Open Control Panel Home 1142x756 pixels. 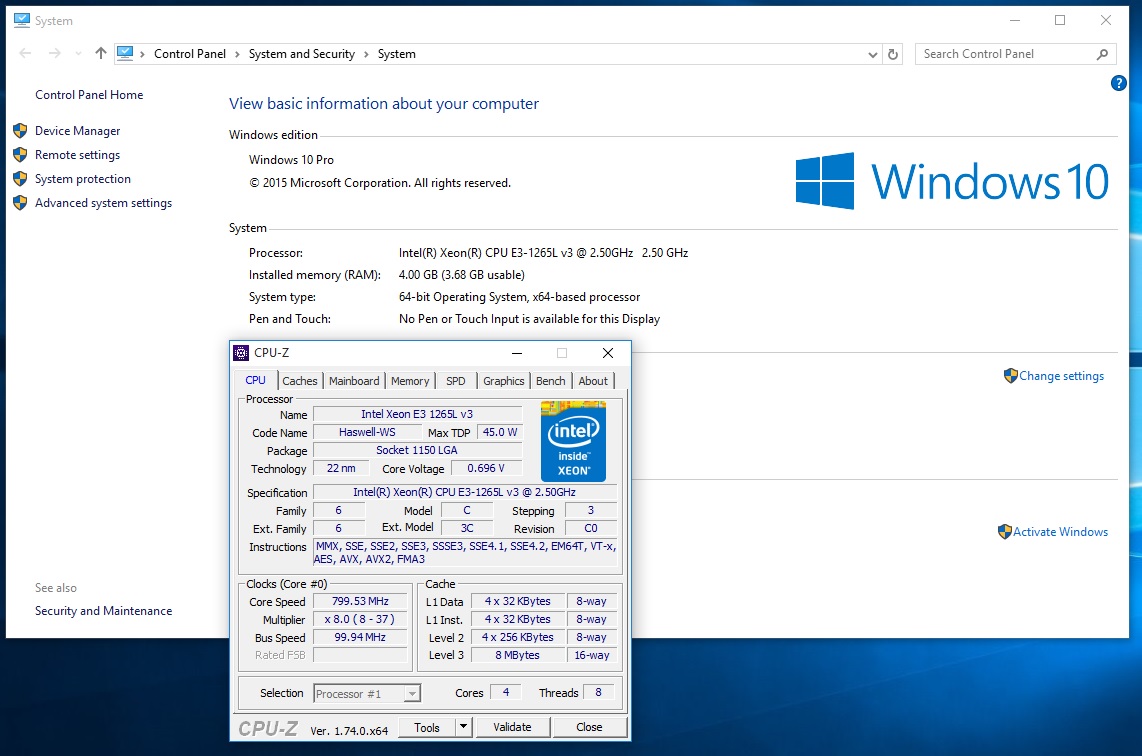pos(89,95)
